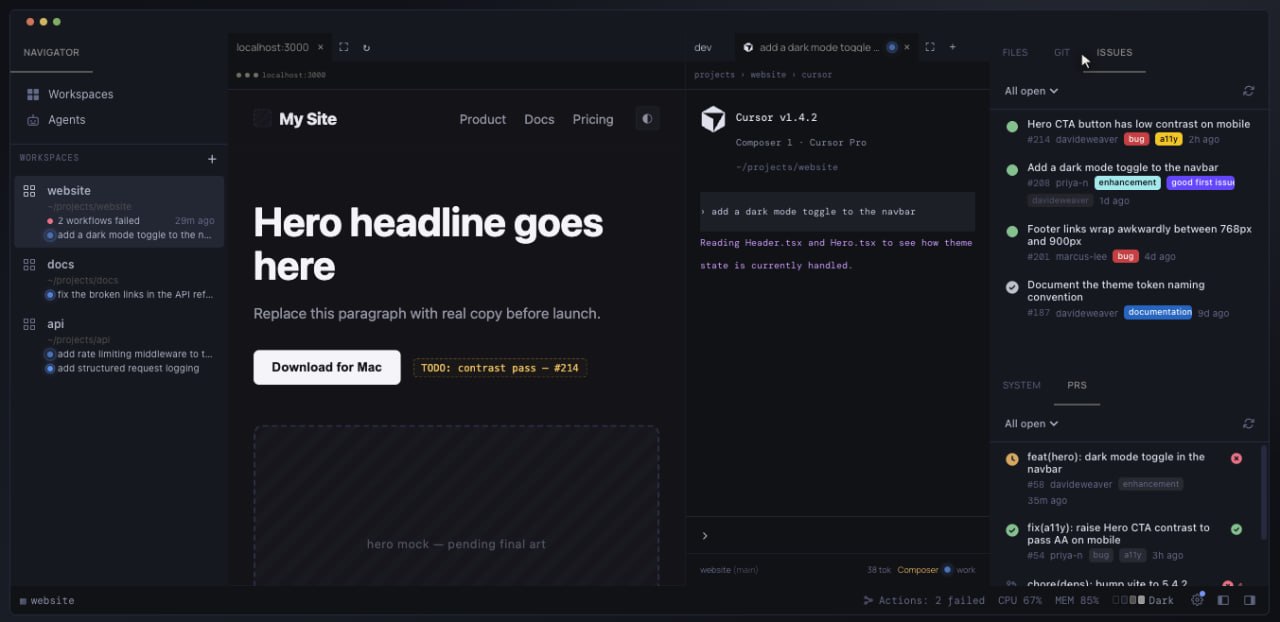Maximize the localhost:3000 preview pane

344,47
